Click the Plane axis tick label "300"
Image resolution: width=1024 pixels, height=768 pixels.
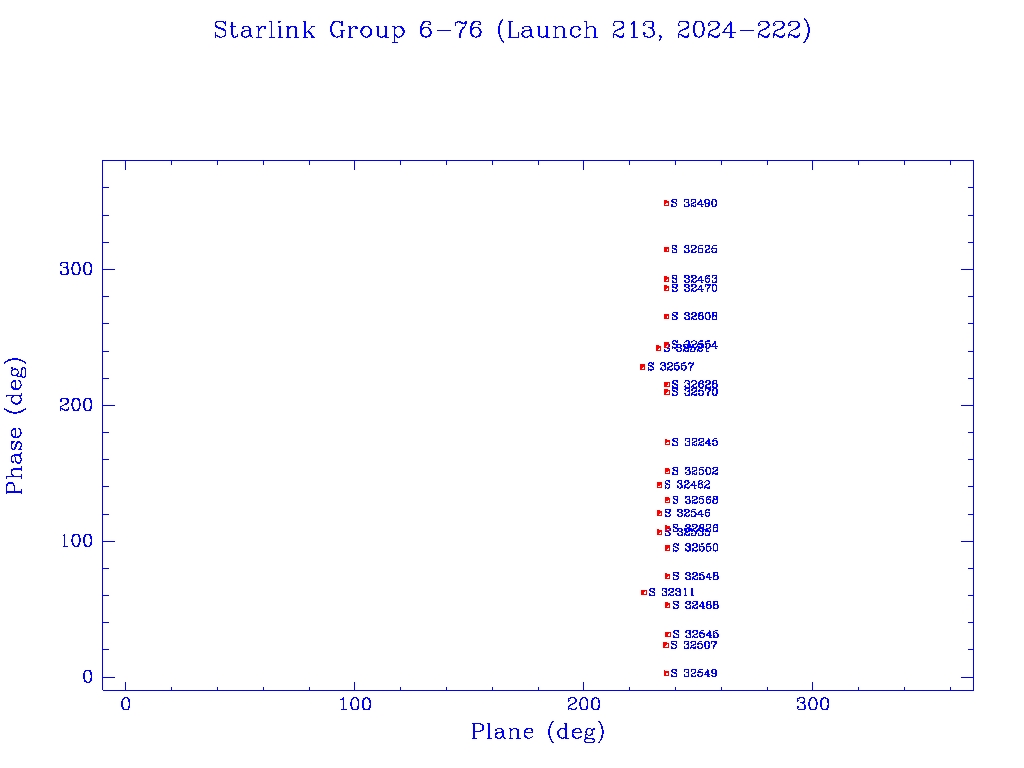coord(812,705)
